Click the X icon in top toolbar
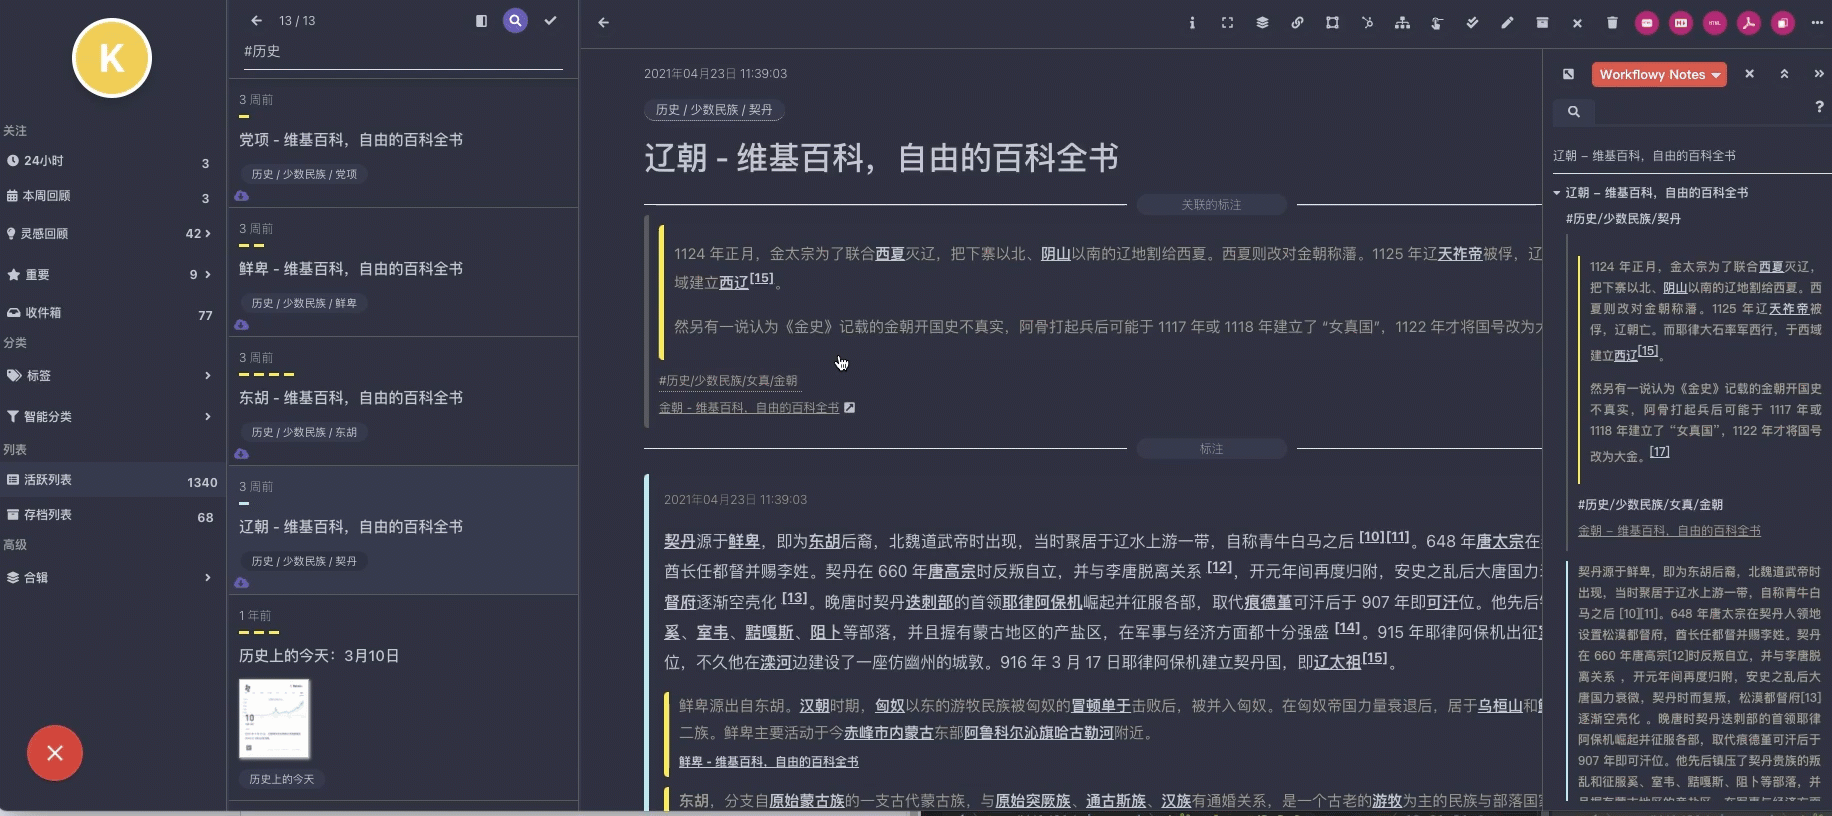Viewport: 1832px width, 816px height. 1577,22
